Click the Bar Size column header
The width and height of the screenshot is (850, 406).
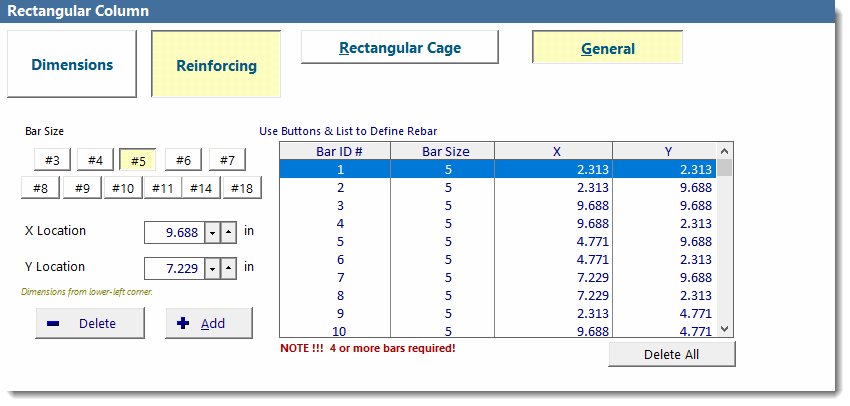tap(445, 151)
